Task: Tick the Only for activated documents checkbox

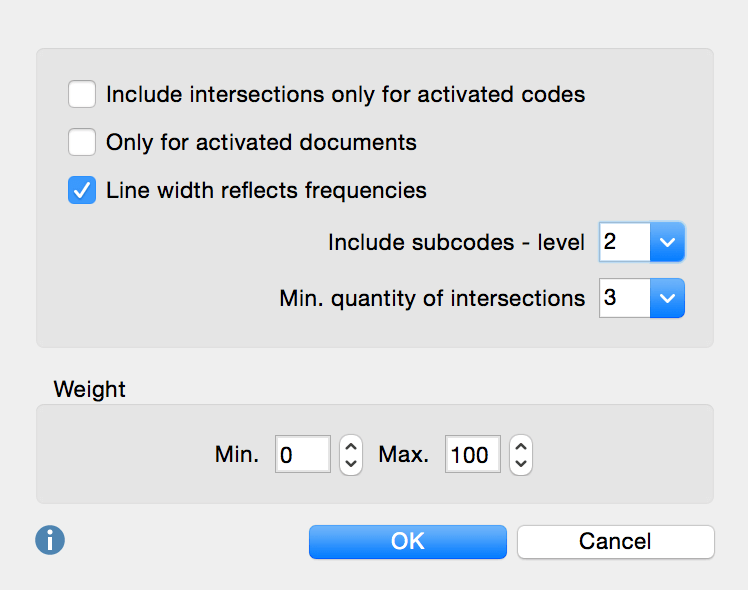Action: pos(82,142)
